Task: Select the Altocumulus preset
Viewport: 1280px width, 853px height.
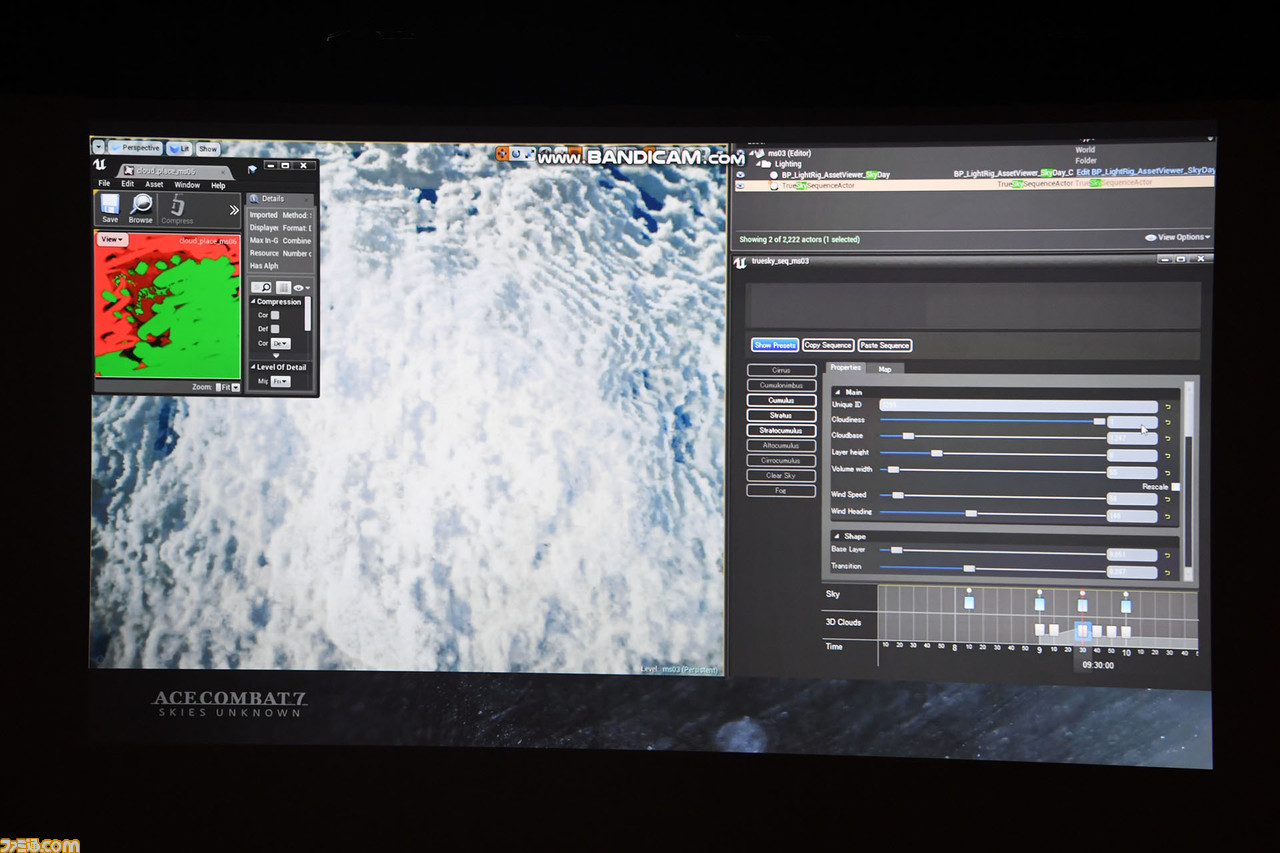Action: pyautogui.click(x=781, y=445)
